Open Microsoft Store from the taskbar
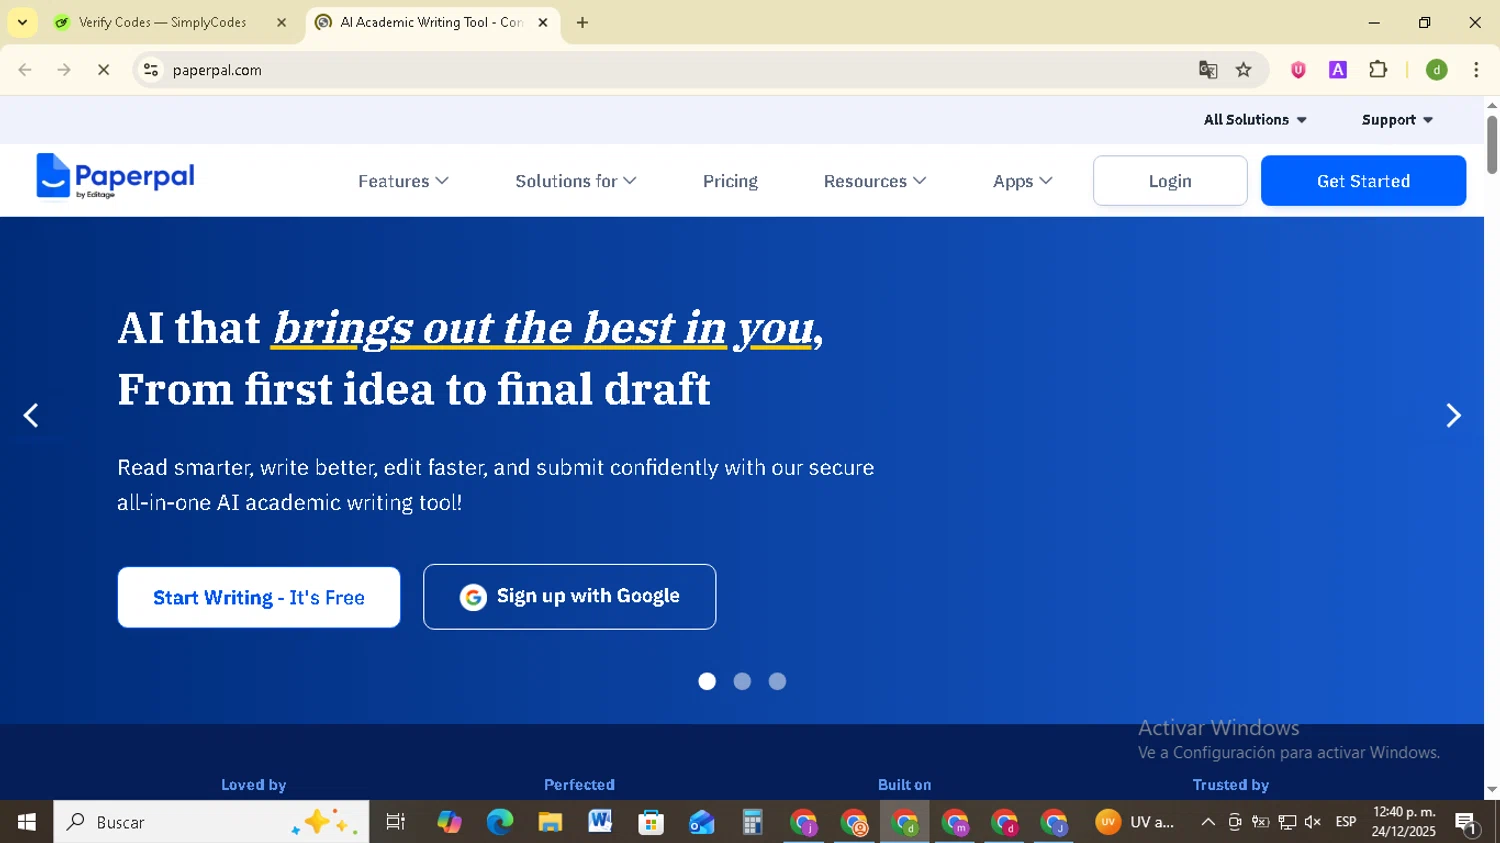 click(x=651, y=822)
